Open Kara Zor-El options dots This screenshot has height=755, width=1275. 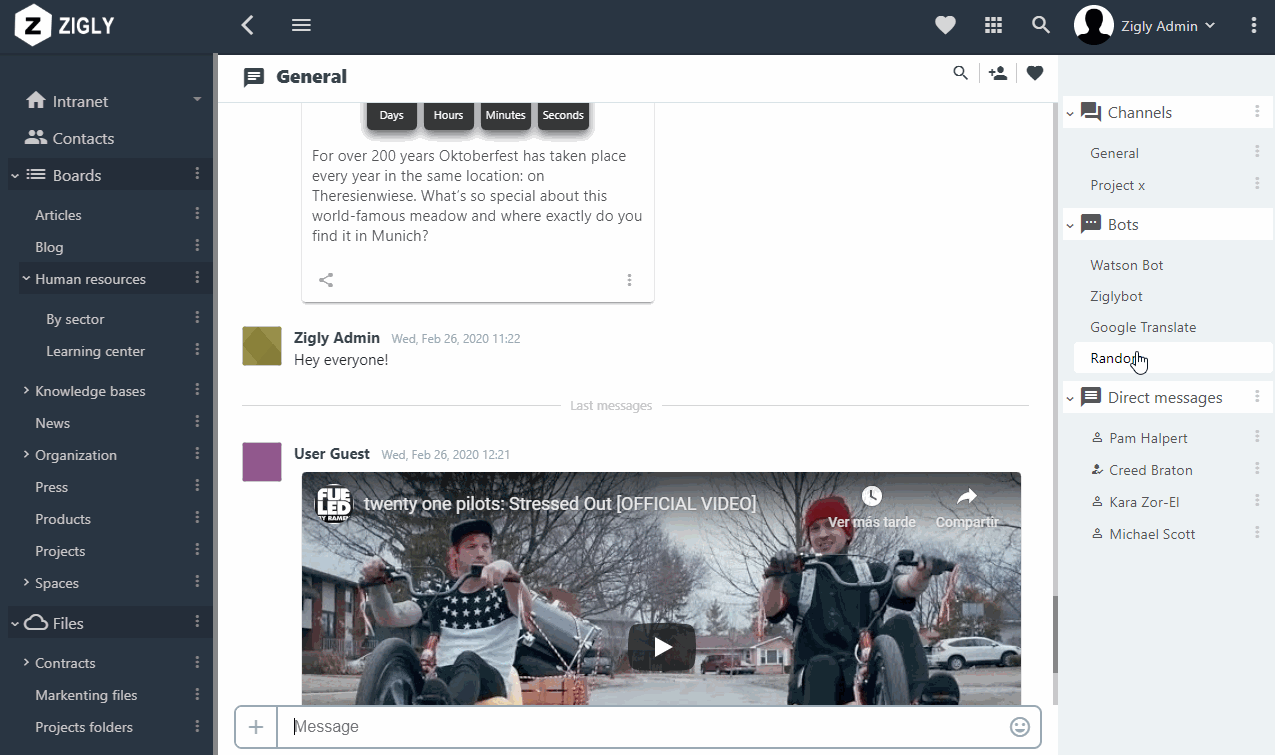1257,501
